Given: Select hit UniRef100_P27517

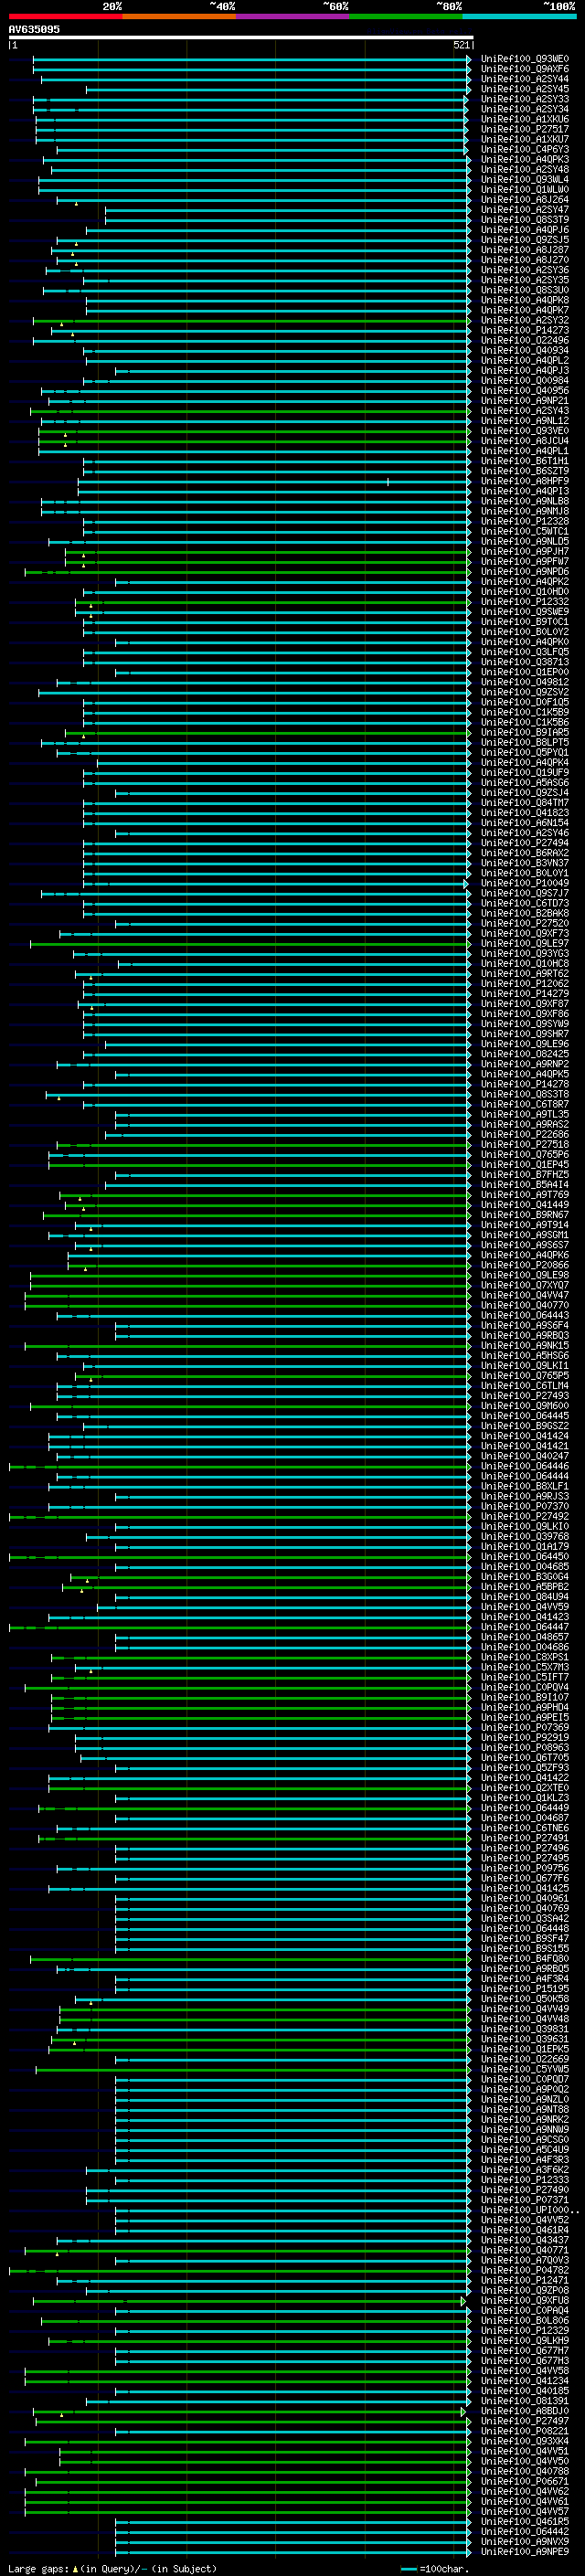Looking at the screenshot, I should 525,129.
